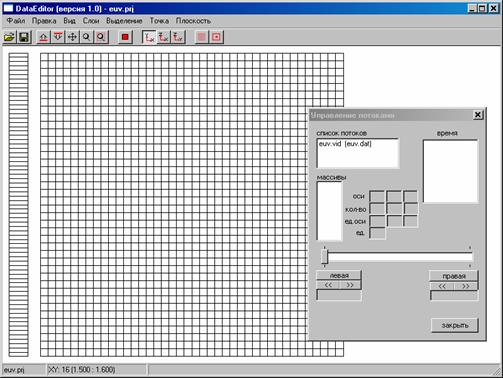Click the last toolbar icon with the dotted square
The image size is (503, 378).
click(x=216, y=37)
